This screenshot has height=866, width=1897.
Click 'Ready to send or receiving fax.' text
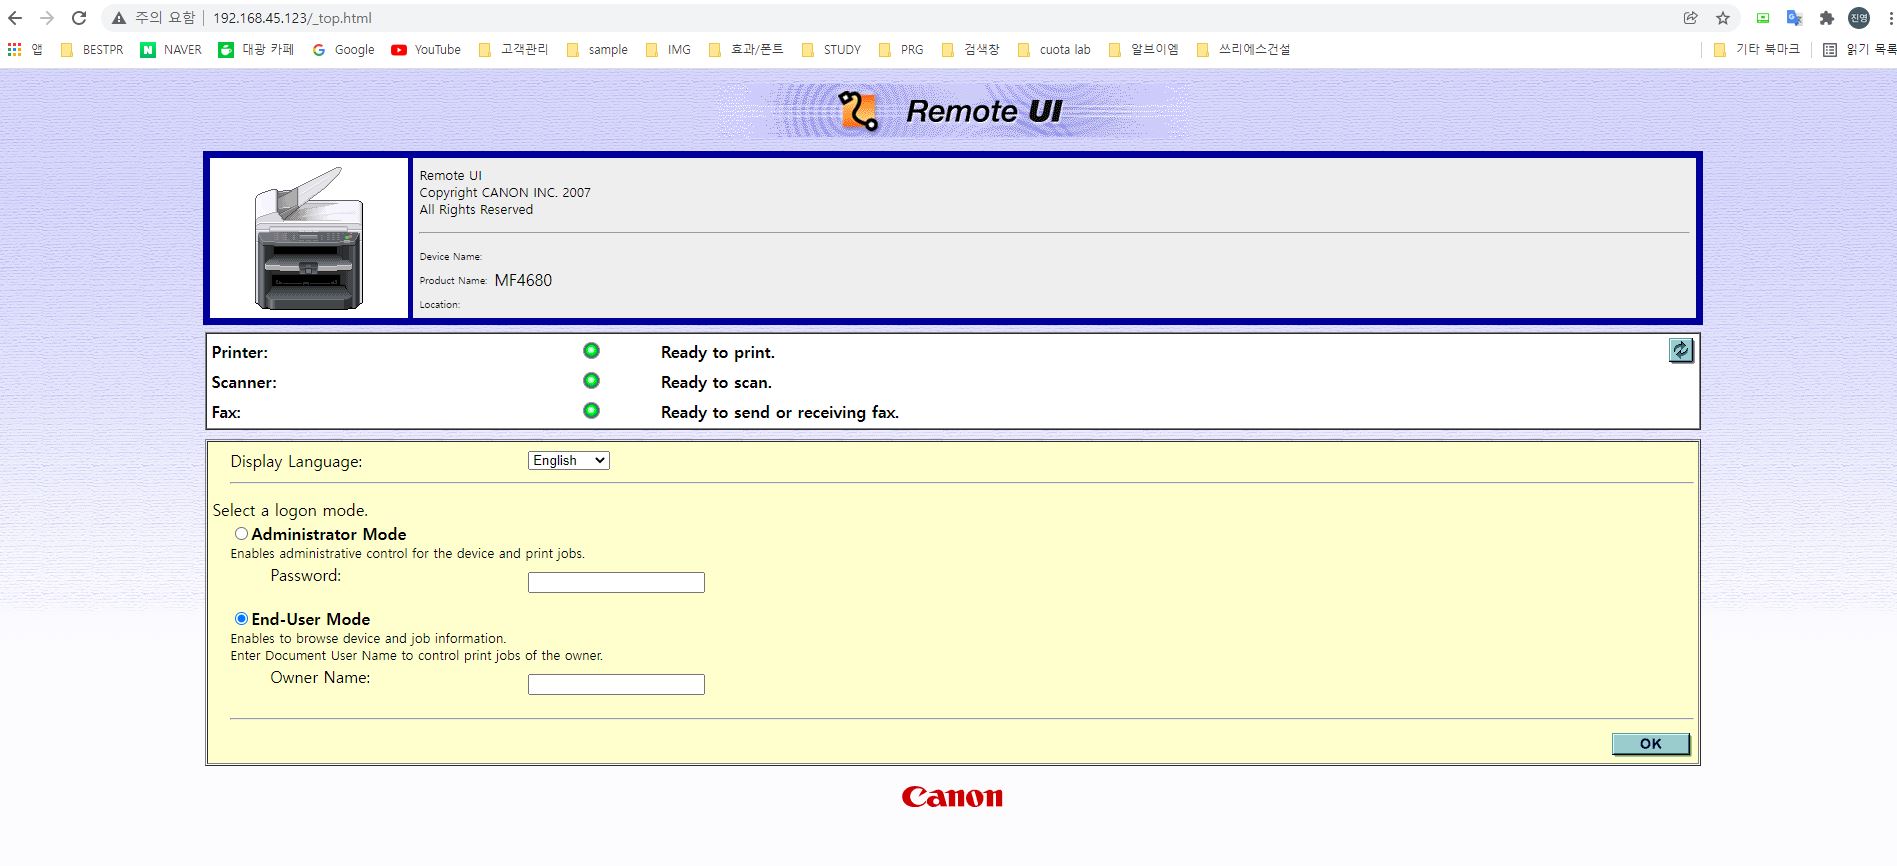(x=780, y=412)
